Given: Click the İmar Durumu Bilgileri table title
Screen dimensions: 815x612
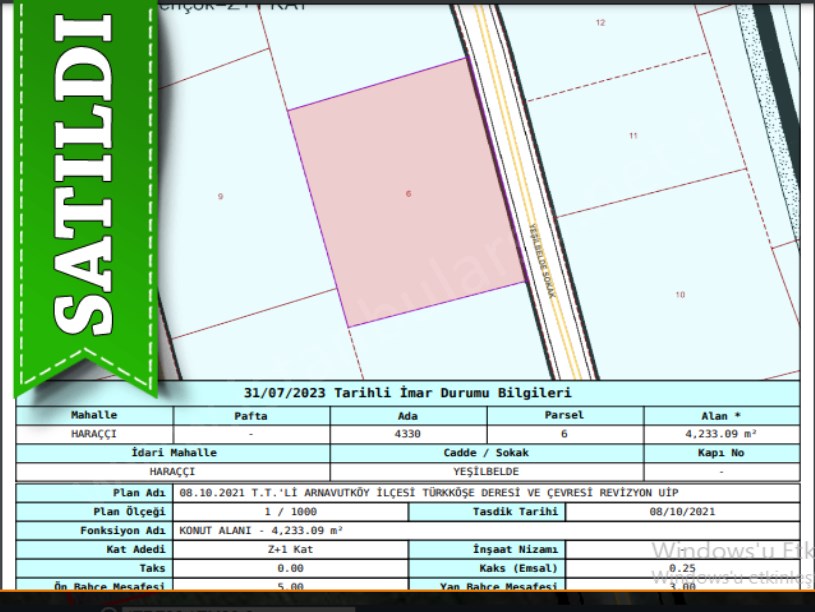Looking at the screenshot, I should [x=408, y=393].
